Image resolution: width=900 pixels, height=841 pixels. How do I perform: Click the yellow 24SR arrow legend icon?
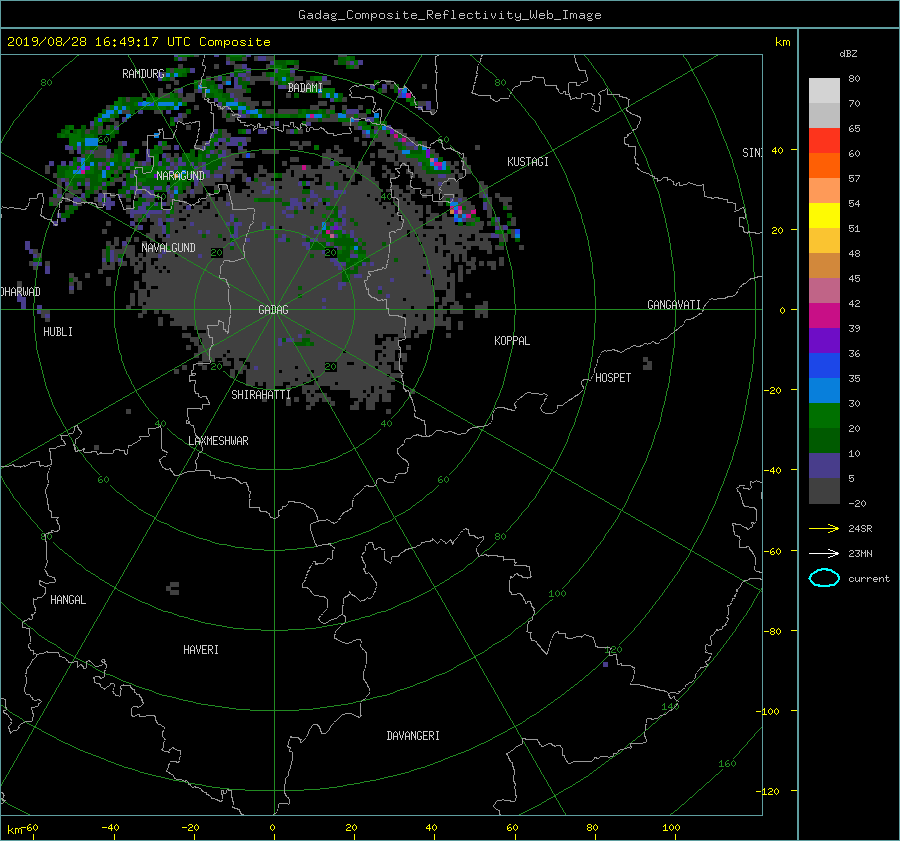click(824, 528)
